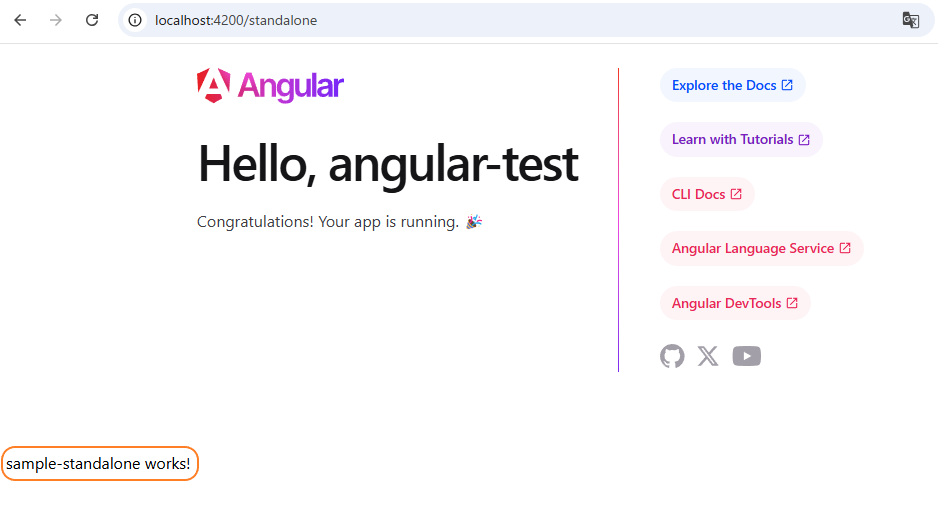Image resolution: width=938 pixels, height=505 pixels.
Task: Click 'Congratulations! Your app is running.' text
Action: 339,222
